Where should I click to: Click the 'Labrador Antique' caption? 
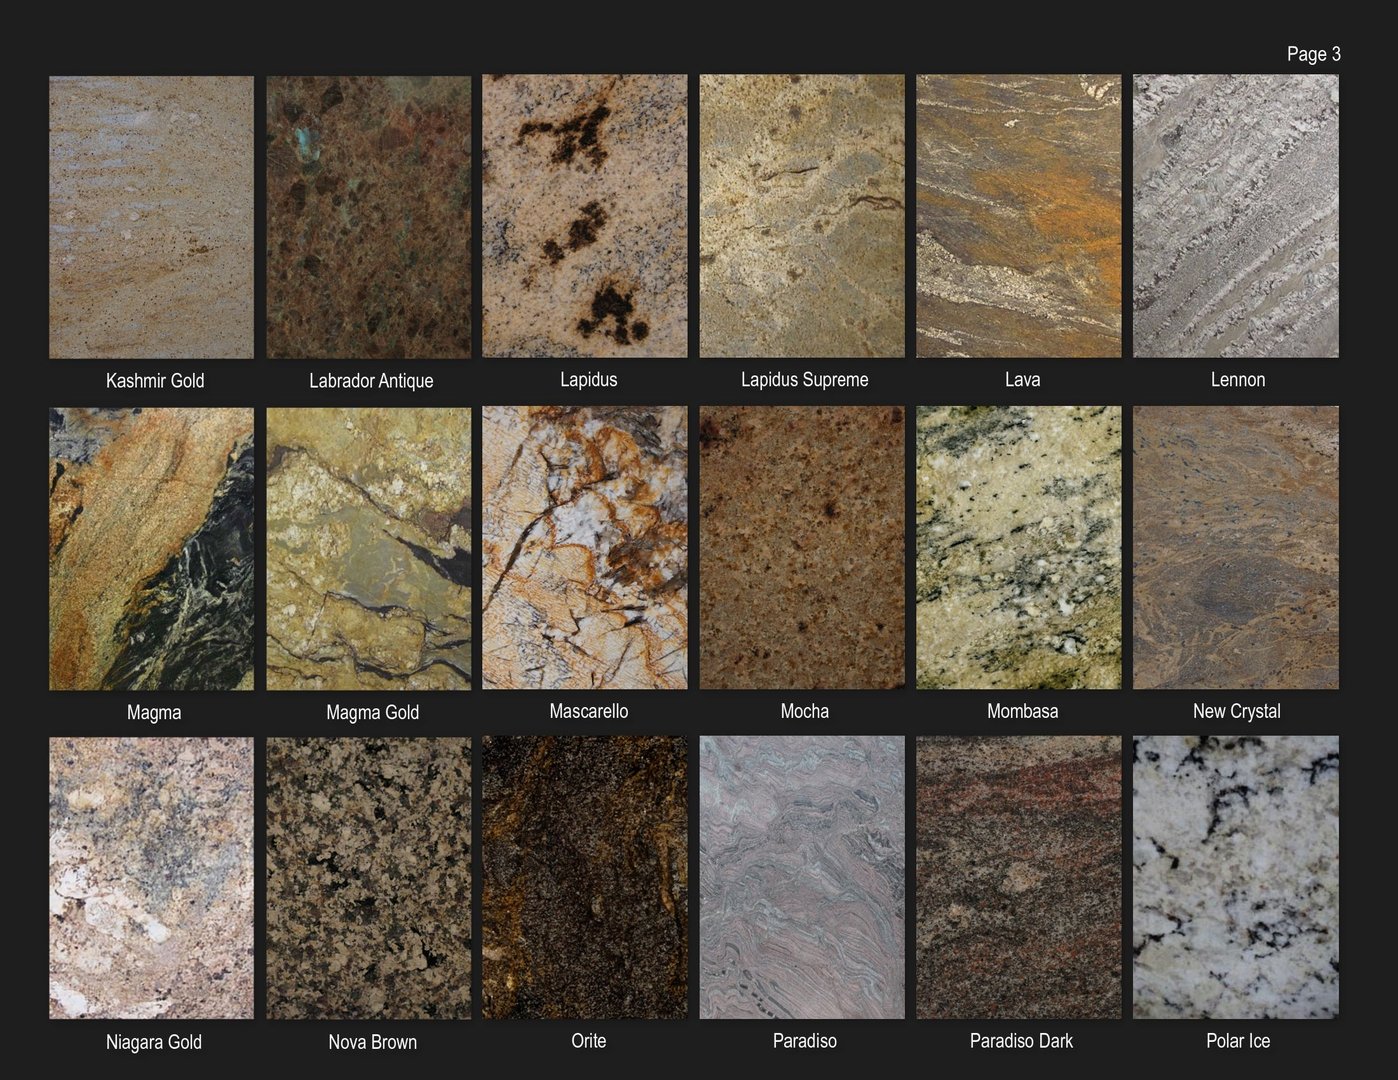pos(371,381)
